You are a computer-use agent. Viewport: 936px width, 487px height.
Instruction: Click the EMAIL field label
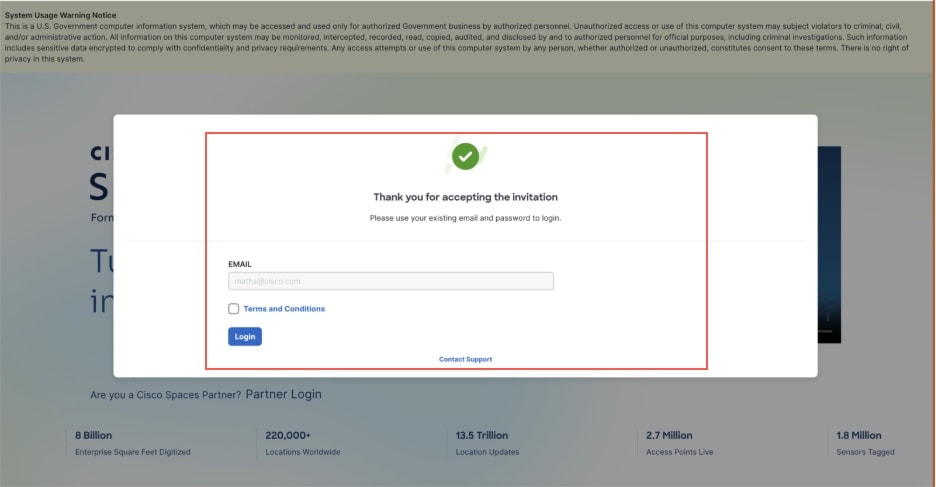click(x=240, y=264)
